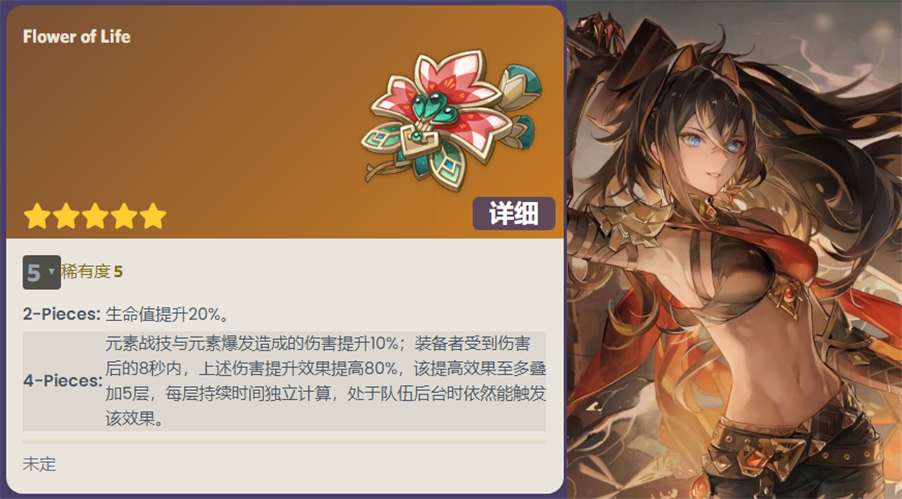Screen dimensions: 902x499
Task: Select the second gold star
Action: (66, 216)
